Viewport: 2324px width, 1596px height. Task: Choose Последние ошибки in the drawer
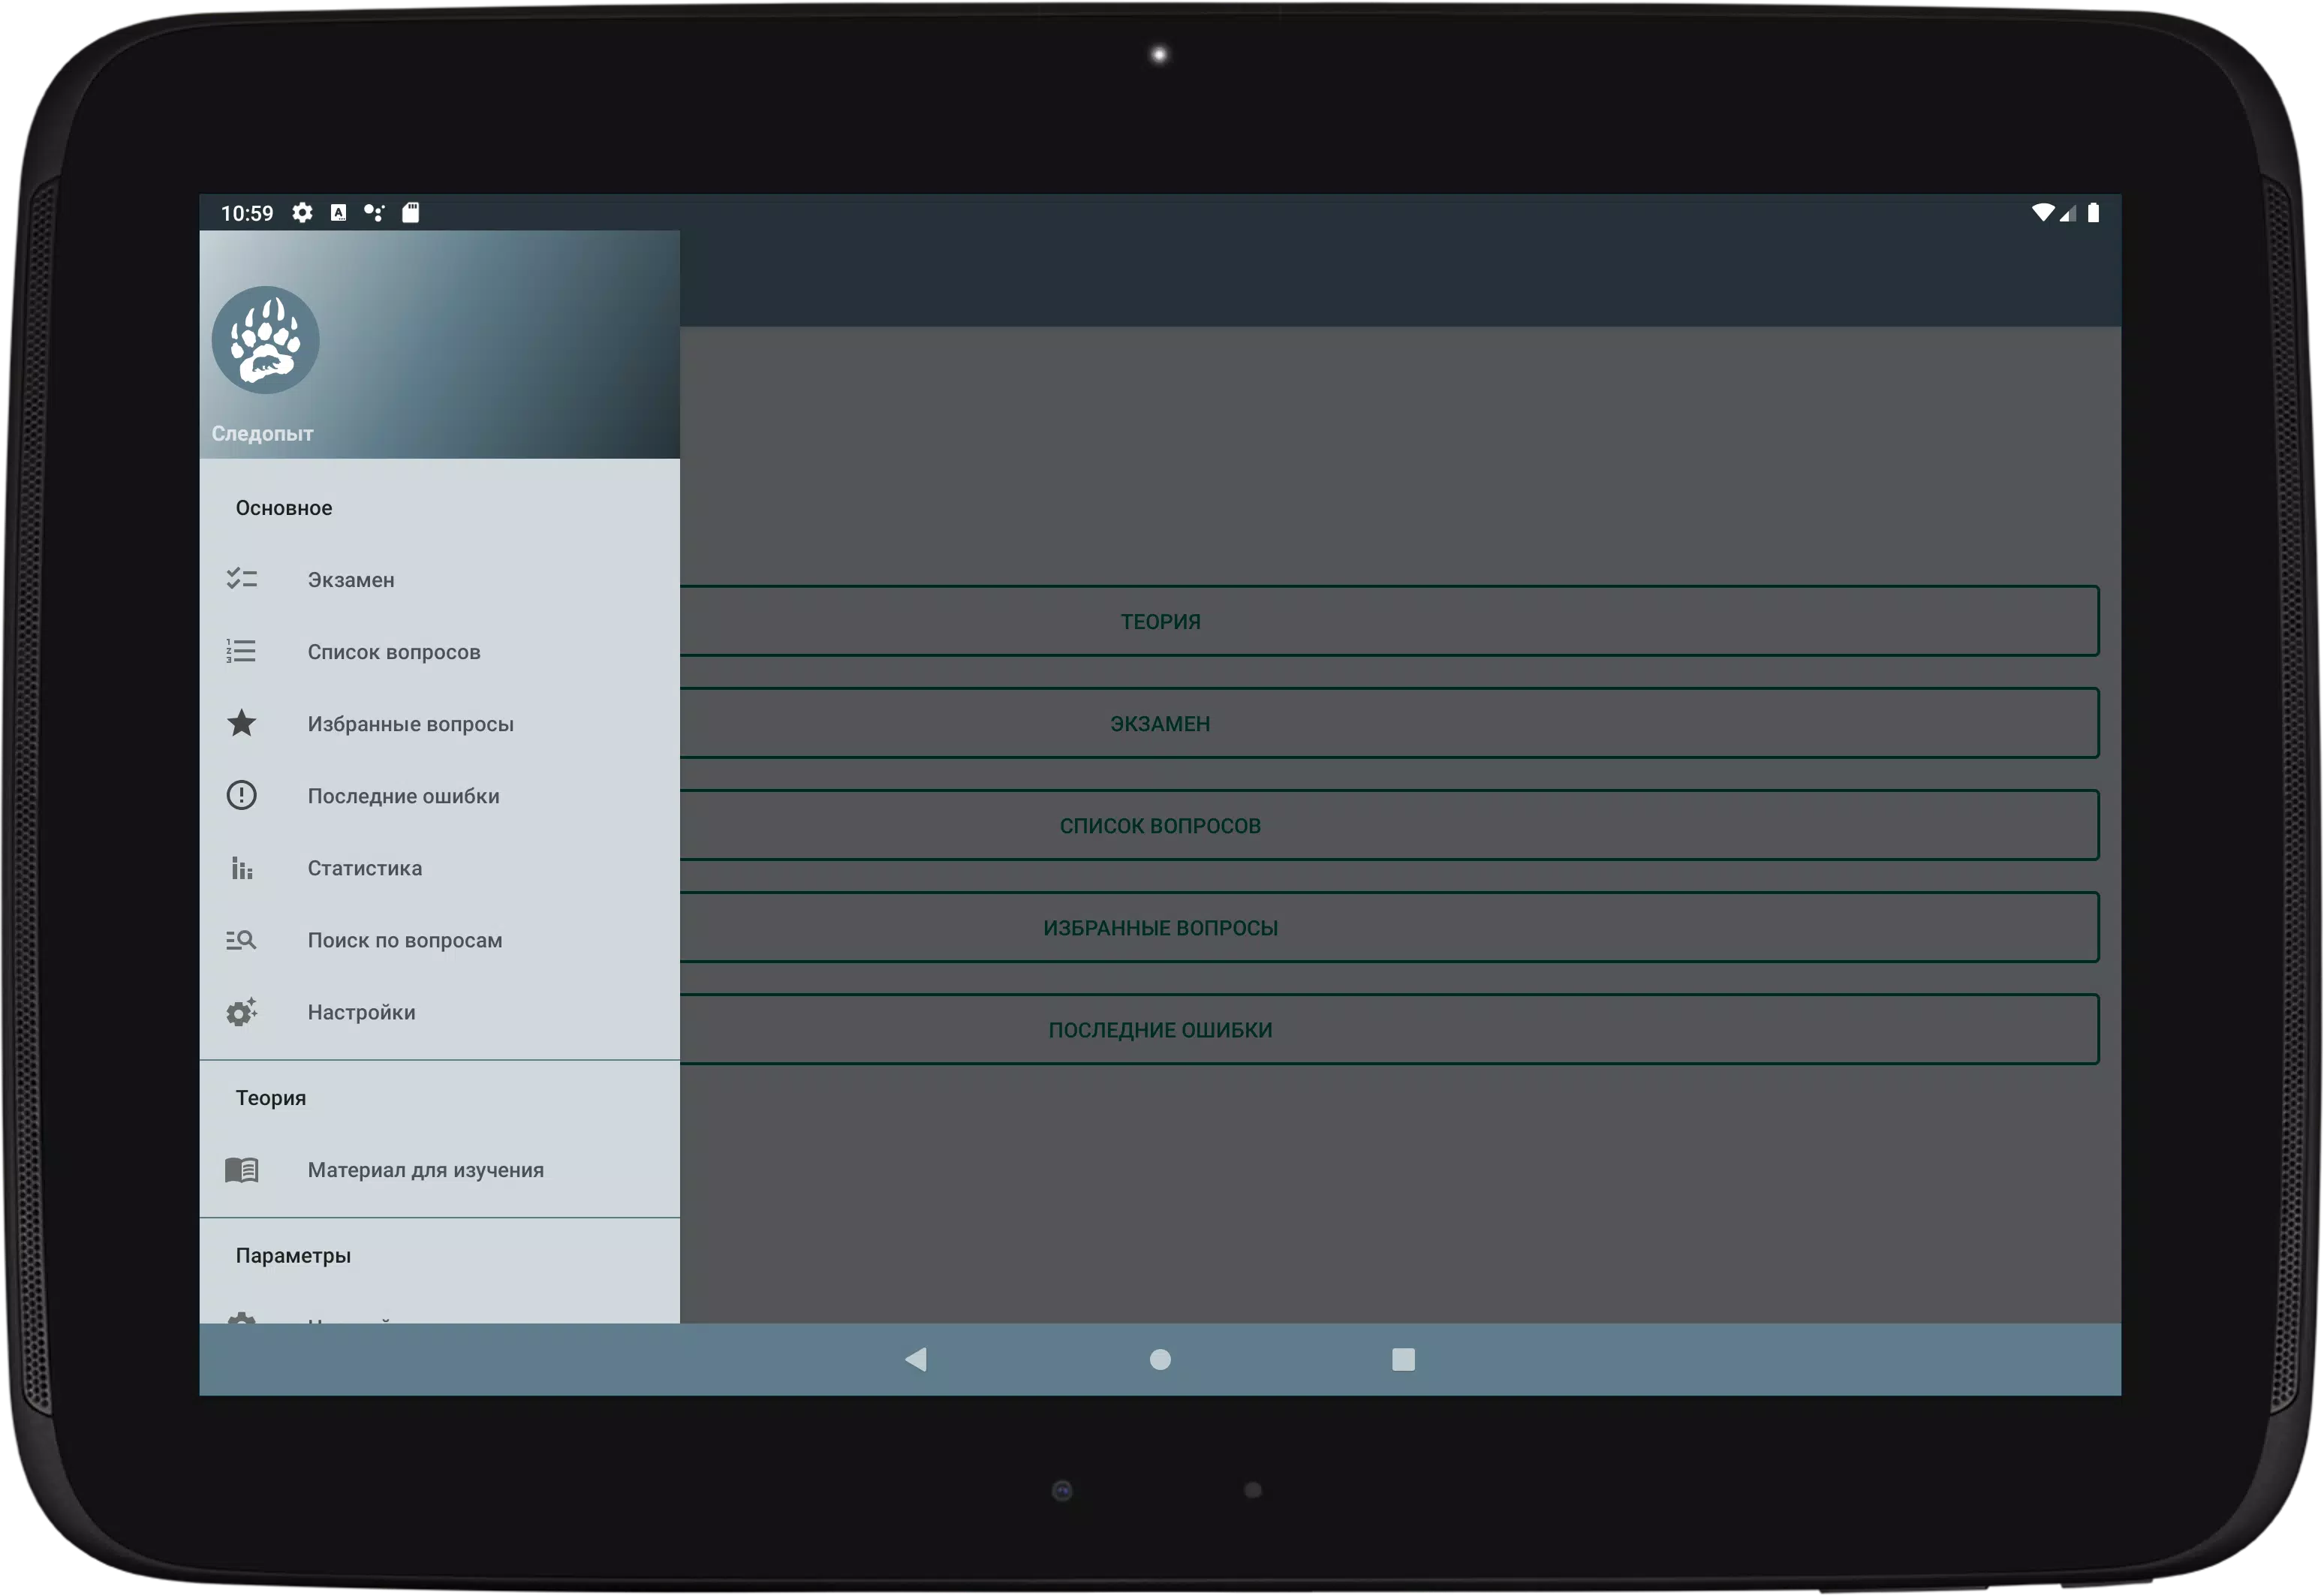(440, 796)
